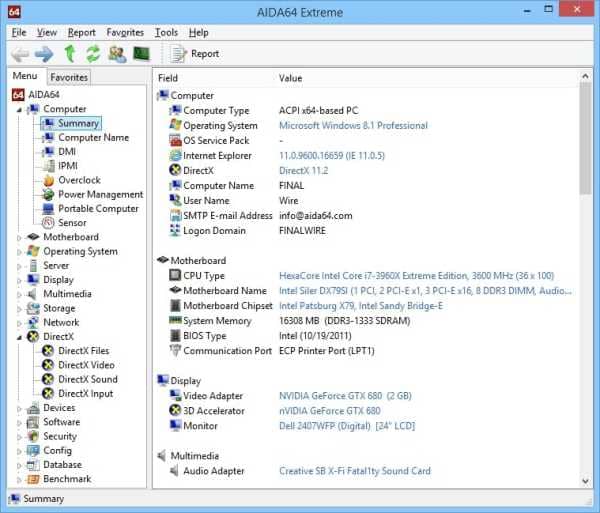The width and height of the screenshot is (600, 513).
Task: Select Computer Name in the tree
Action: click(x=93, y=137)
